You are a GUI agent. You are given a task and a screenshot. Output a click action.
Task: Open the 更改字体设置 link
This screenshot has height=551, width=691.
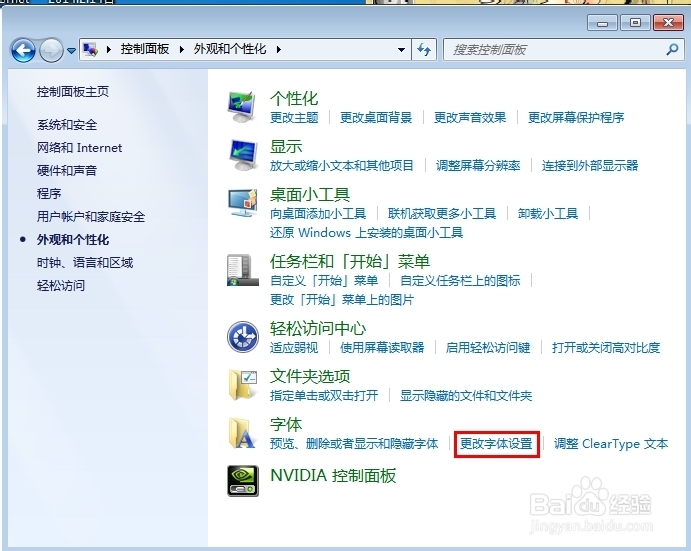[x=497, y=444]
